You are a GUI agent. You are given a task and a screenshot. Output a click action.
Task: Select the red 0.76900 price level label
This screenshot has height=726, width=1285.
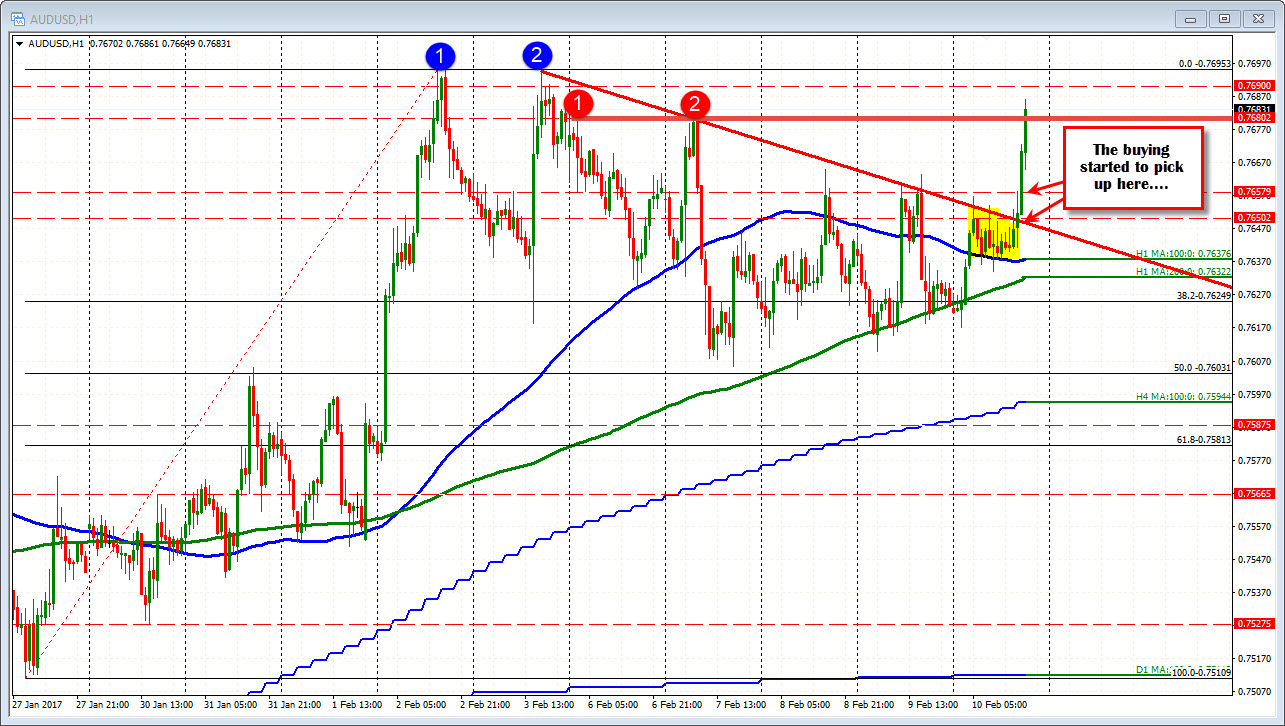1254,87
